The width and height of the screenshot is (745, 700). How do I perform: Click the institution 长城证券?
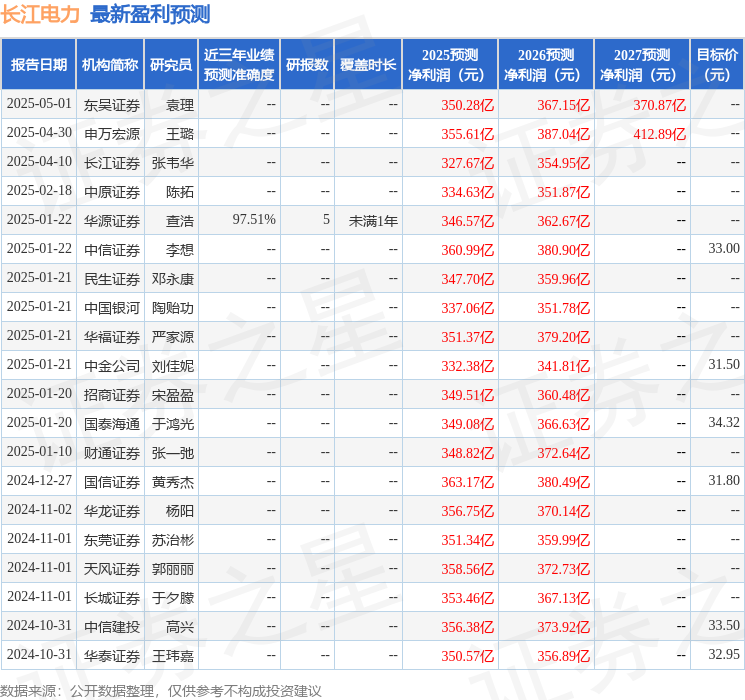112,598
